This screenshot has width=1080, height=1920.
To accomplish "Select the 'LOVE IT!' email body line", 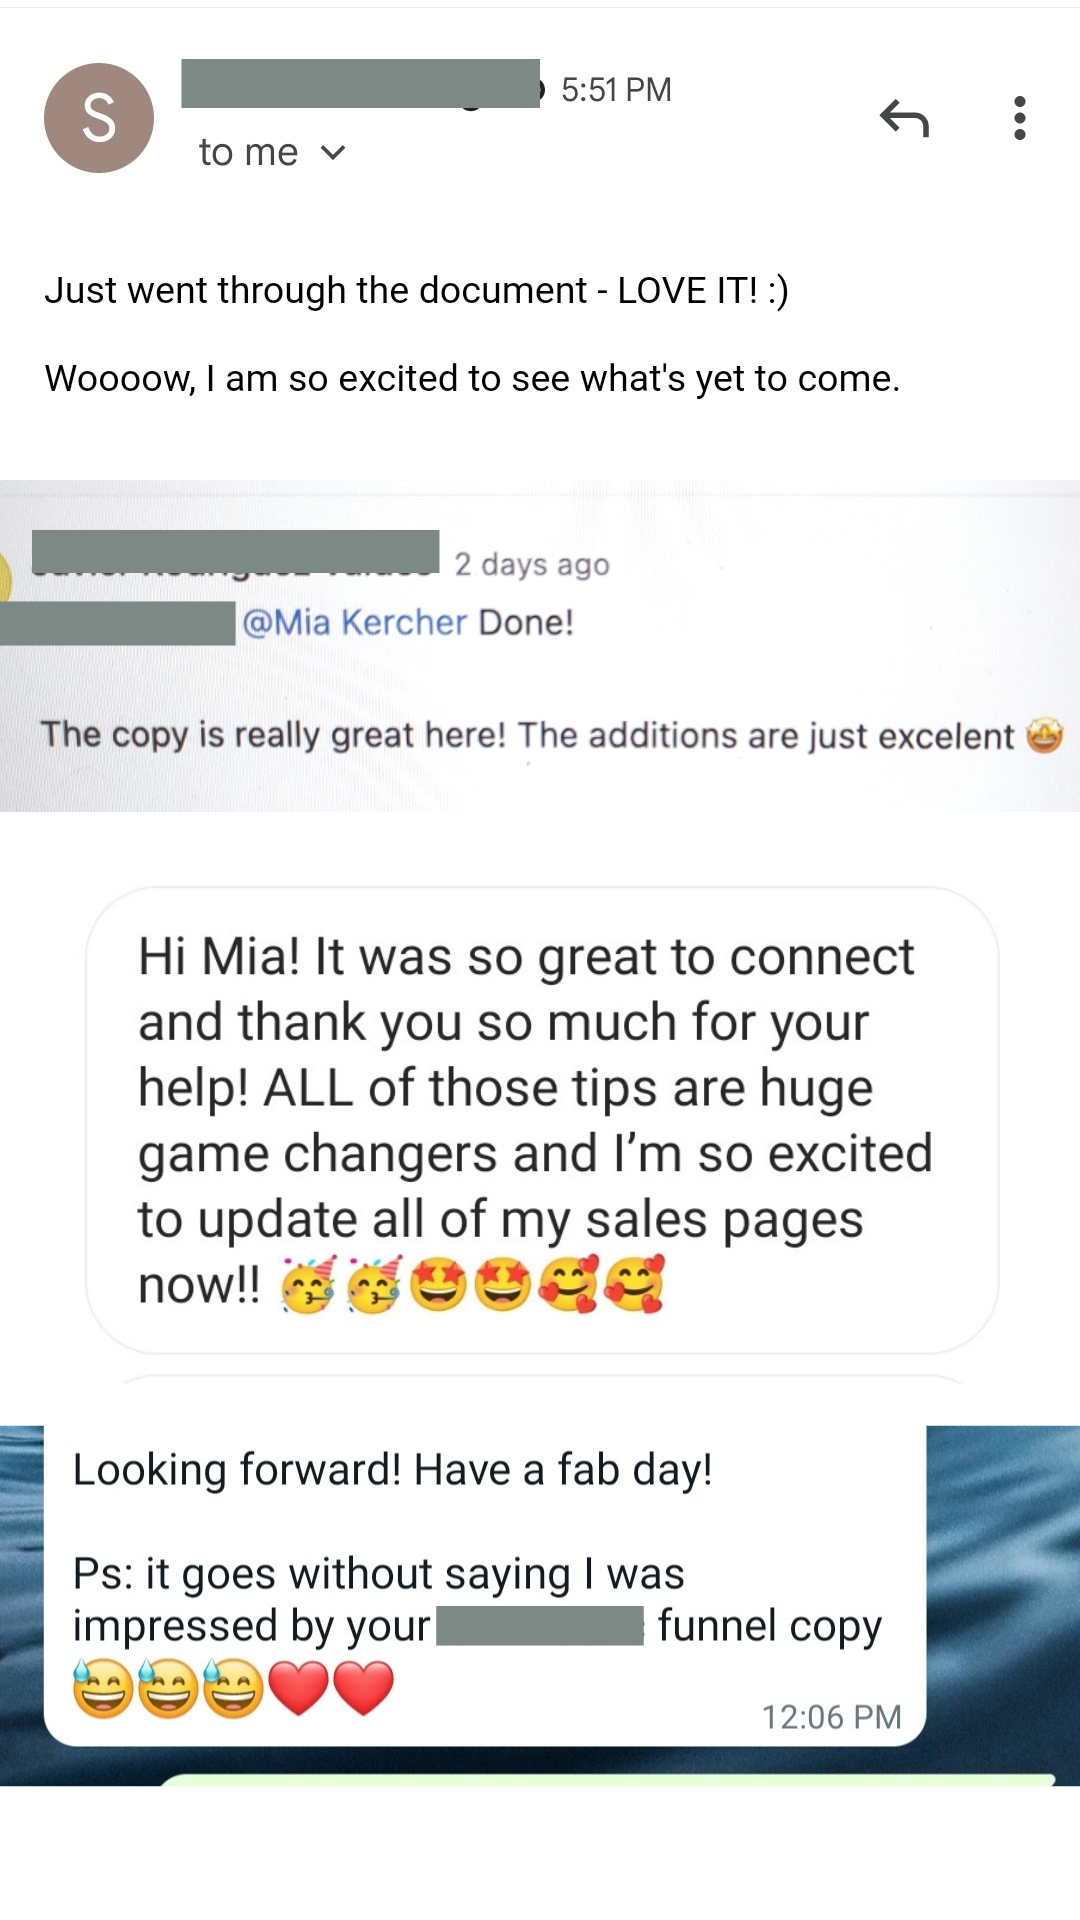I will coord(417,291).
